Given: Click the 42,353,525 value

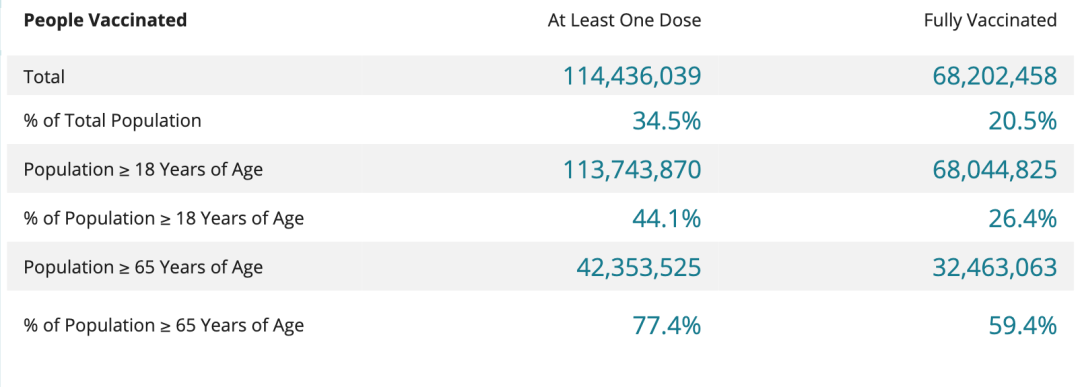Looking at the screenshot, I should (638, 266).
